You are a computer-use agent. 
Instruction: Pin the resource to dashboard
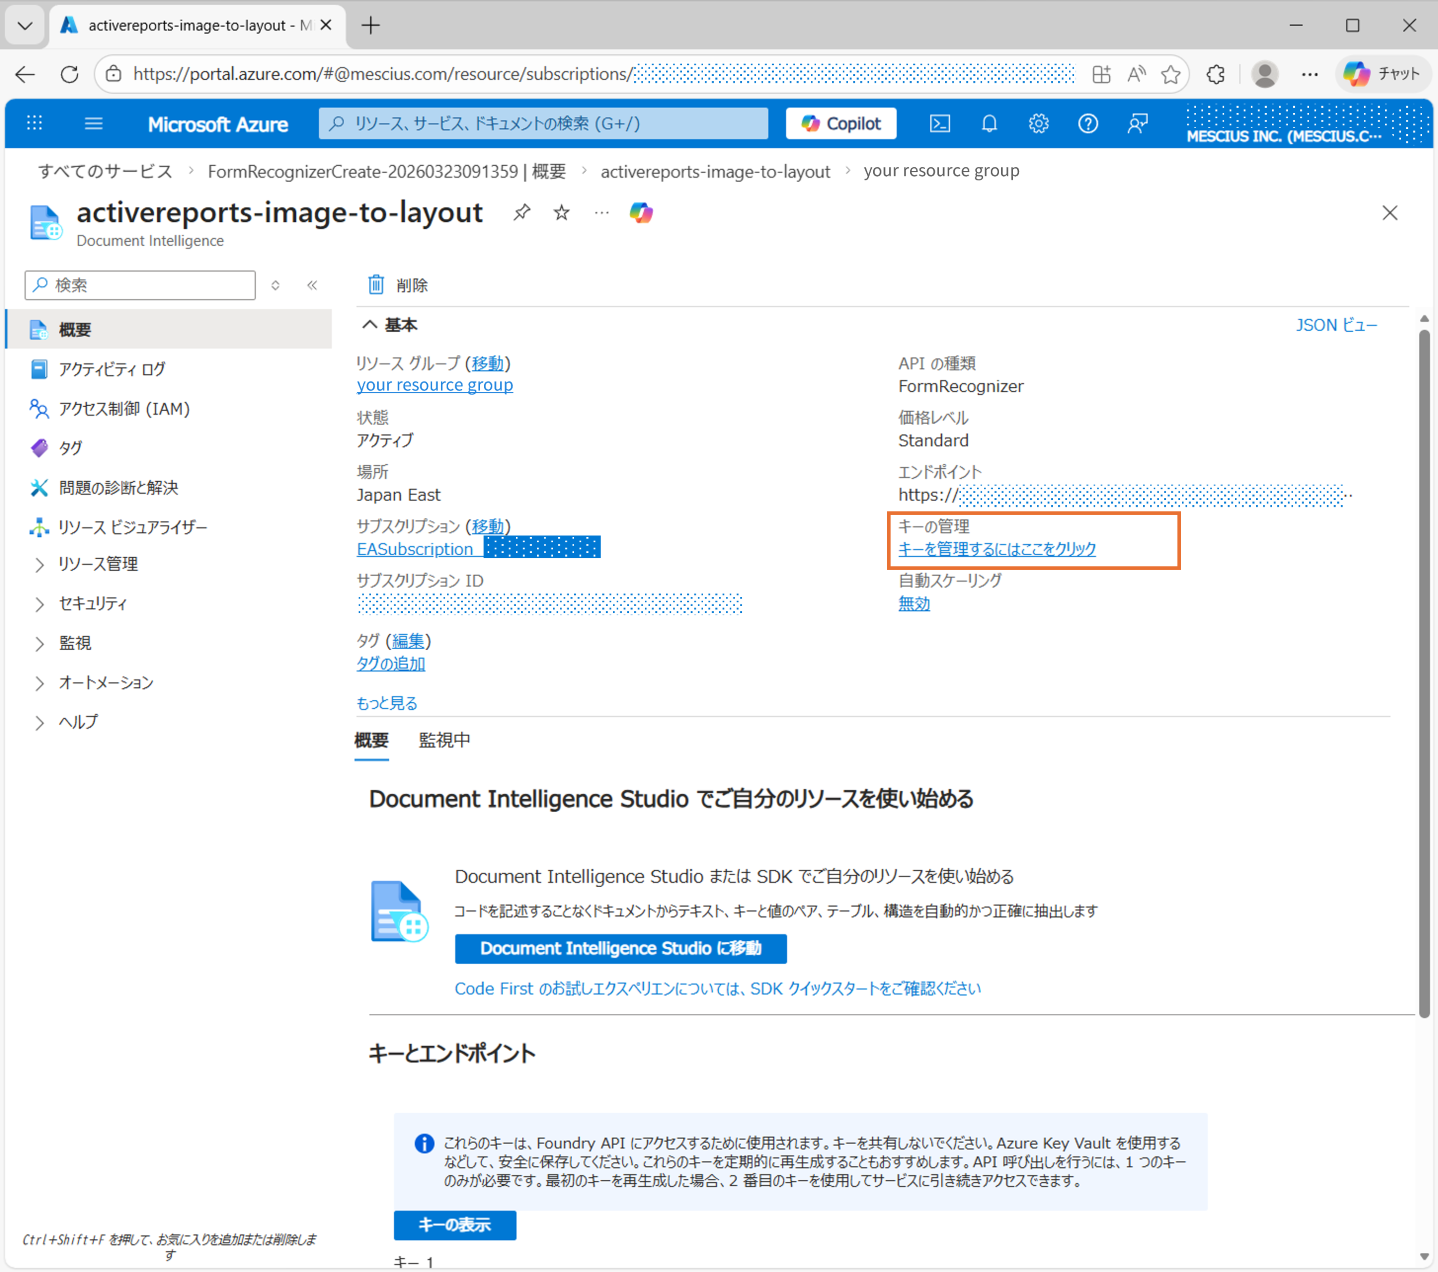click(x=522, y=212)
